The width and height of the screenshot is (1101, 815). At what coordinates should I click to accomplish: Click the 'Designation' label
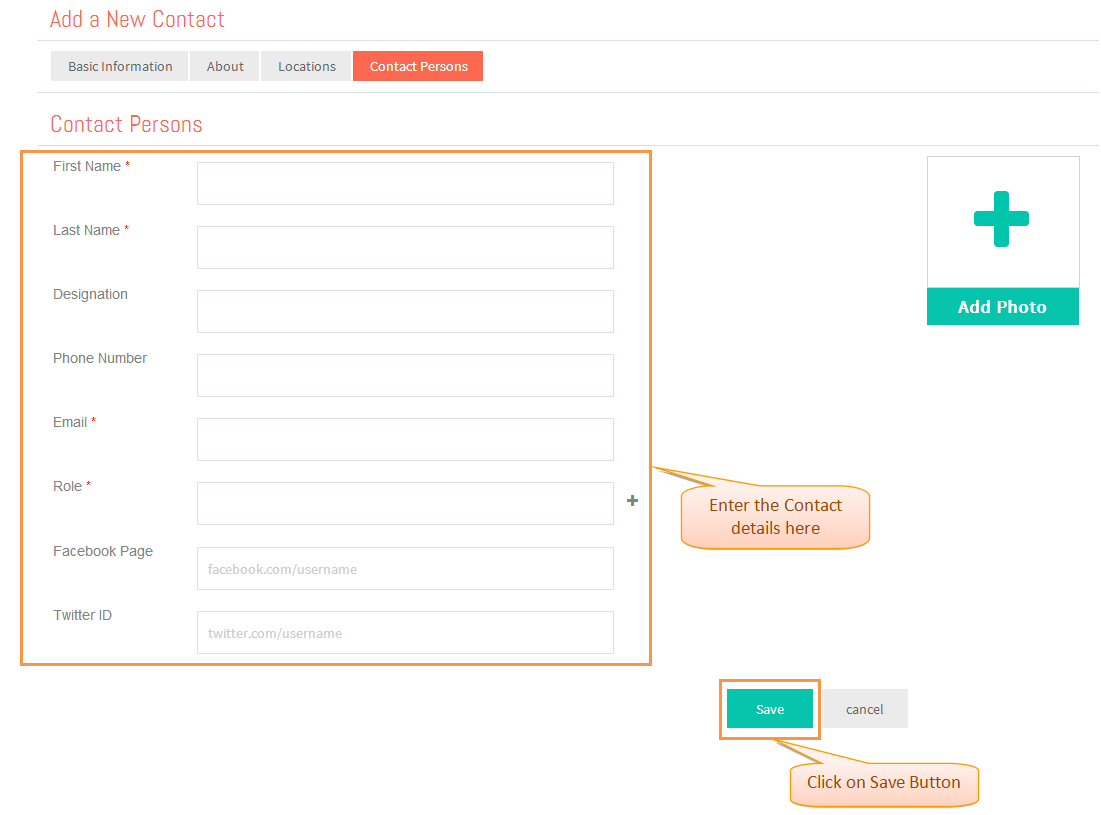pyautogui.click(x=91, y=294)
